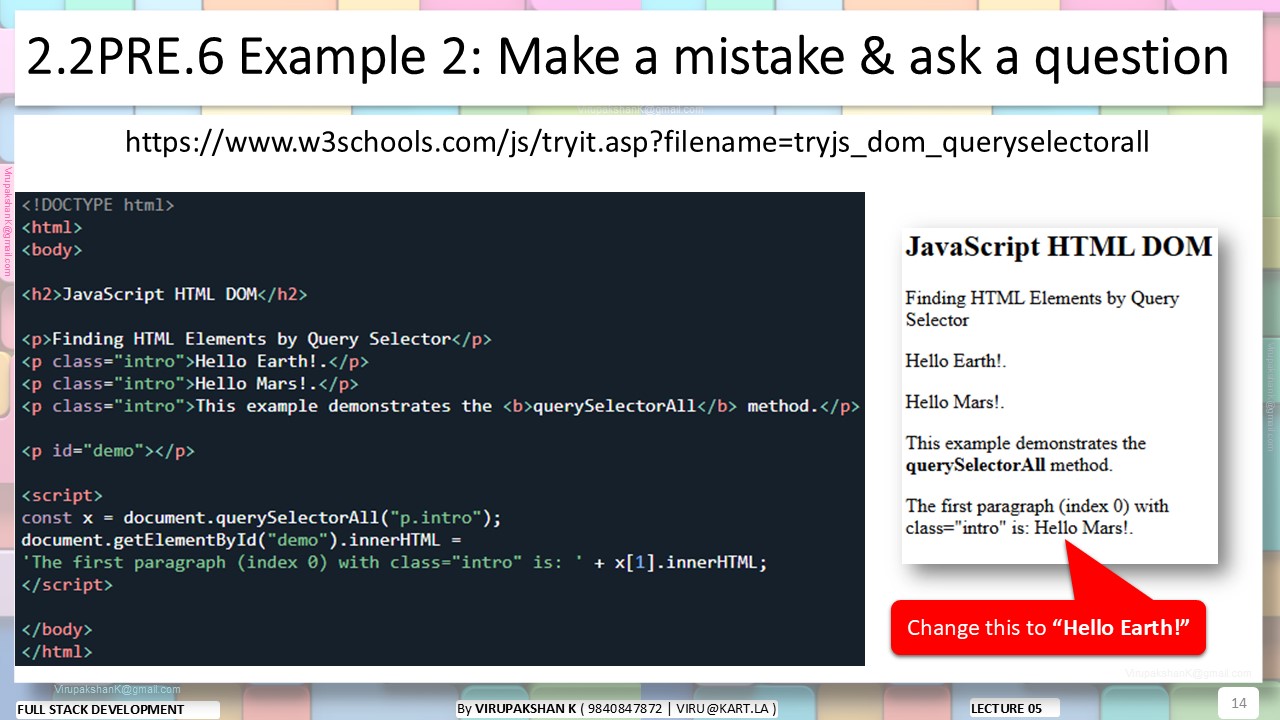Click the closing '</script>' tag line
This screenshot has height=720, width=1280.
[67, 585]
